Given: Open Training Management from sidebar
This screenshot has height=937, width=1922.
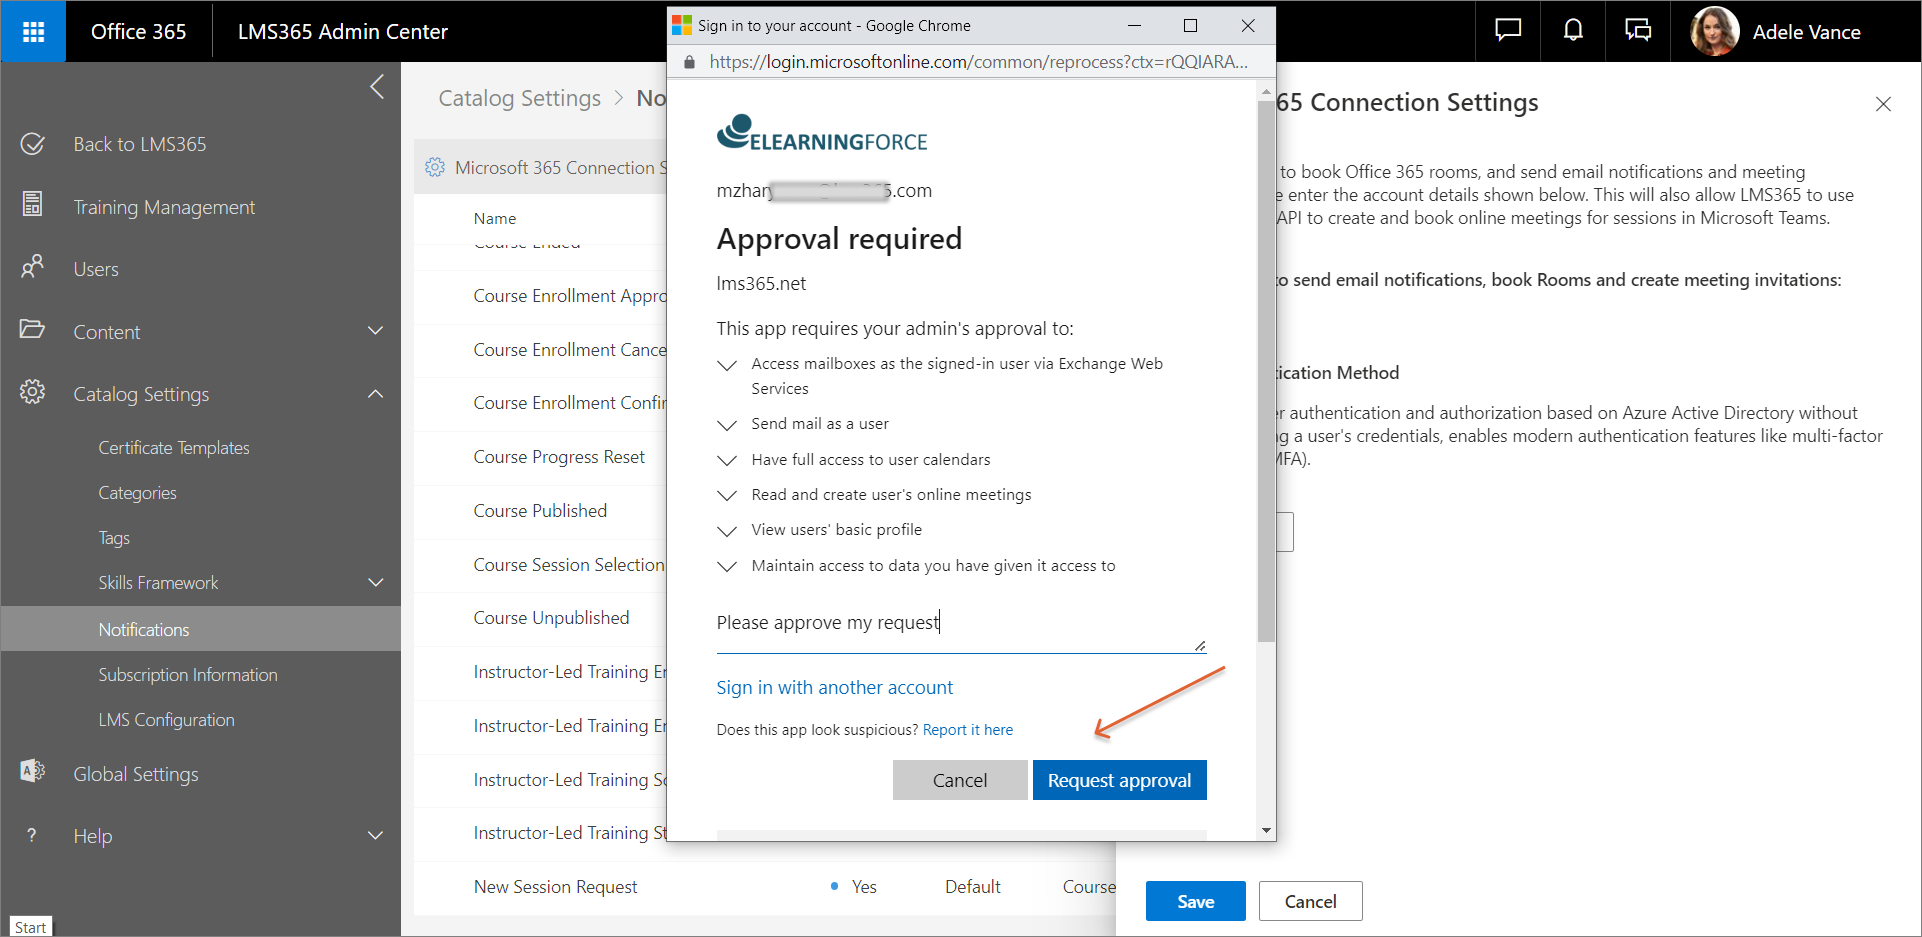Looking at the screenshot, I should [x=164, y=207].
